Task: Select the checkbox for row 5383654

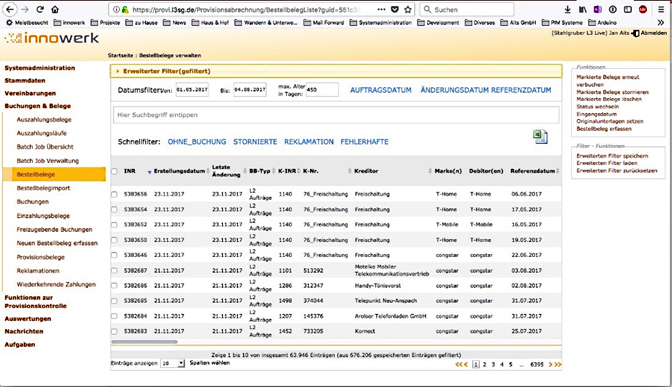Action: (x=114, y=210)
